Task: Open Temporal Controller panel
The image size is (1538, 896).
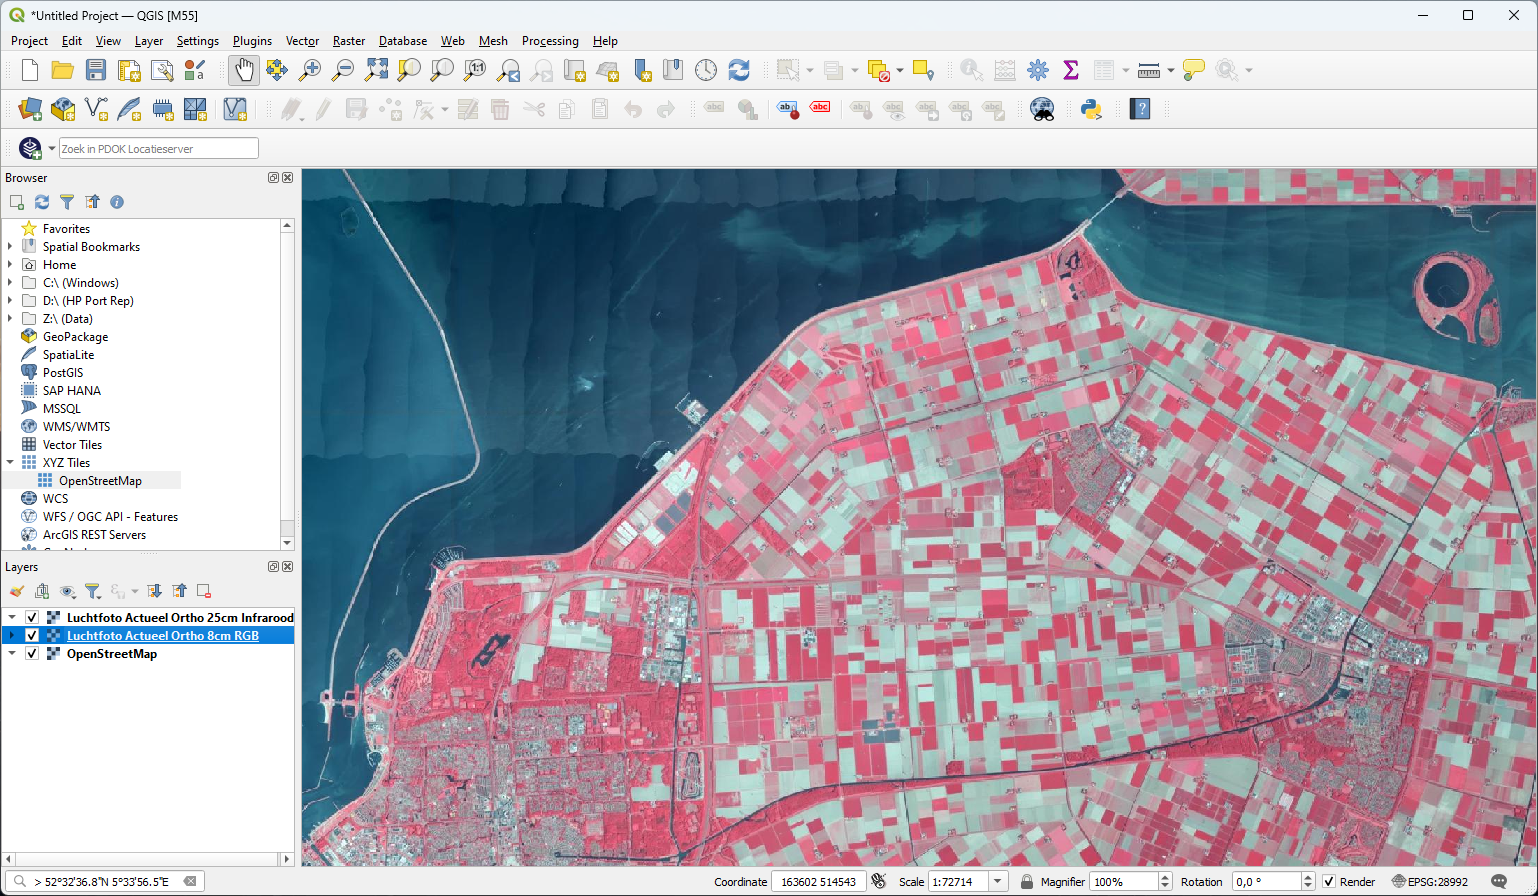Action: (706, 70)
